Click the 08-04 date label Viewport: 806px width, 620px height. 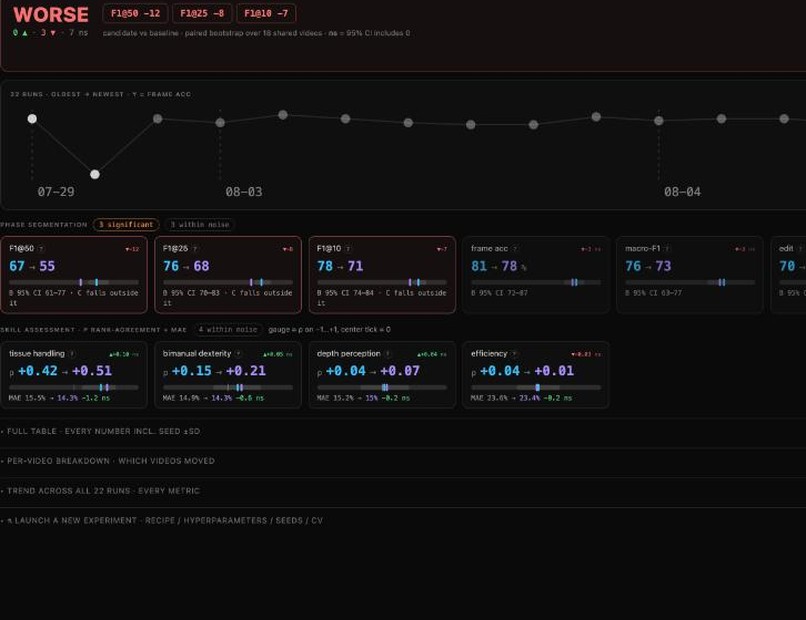[x=682, y=192]
